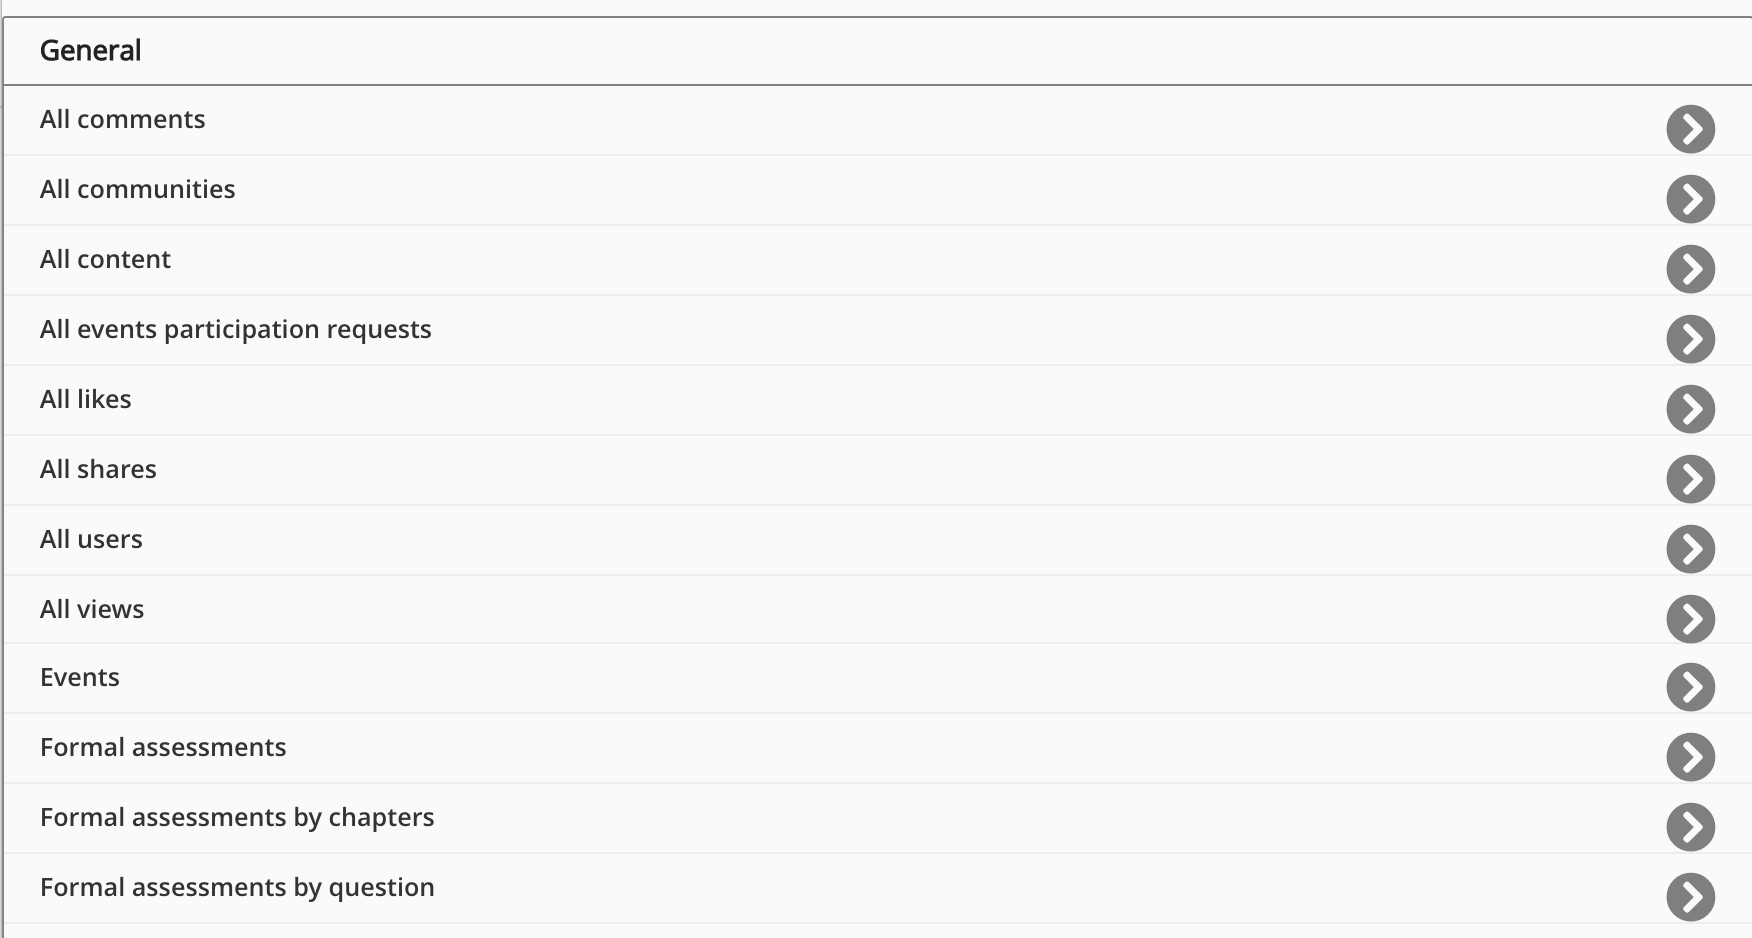
Task: Open the All likes report label
Action: point(86,400)
